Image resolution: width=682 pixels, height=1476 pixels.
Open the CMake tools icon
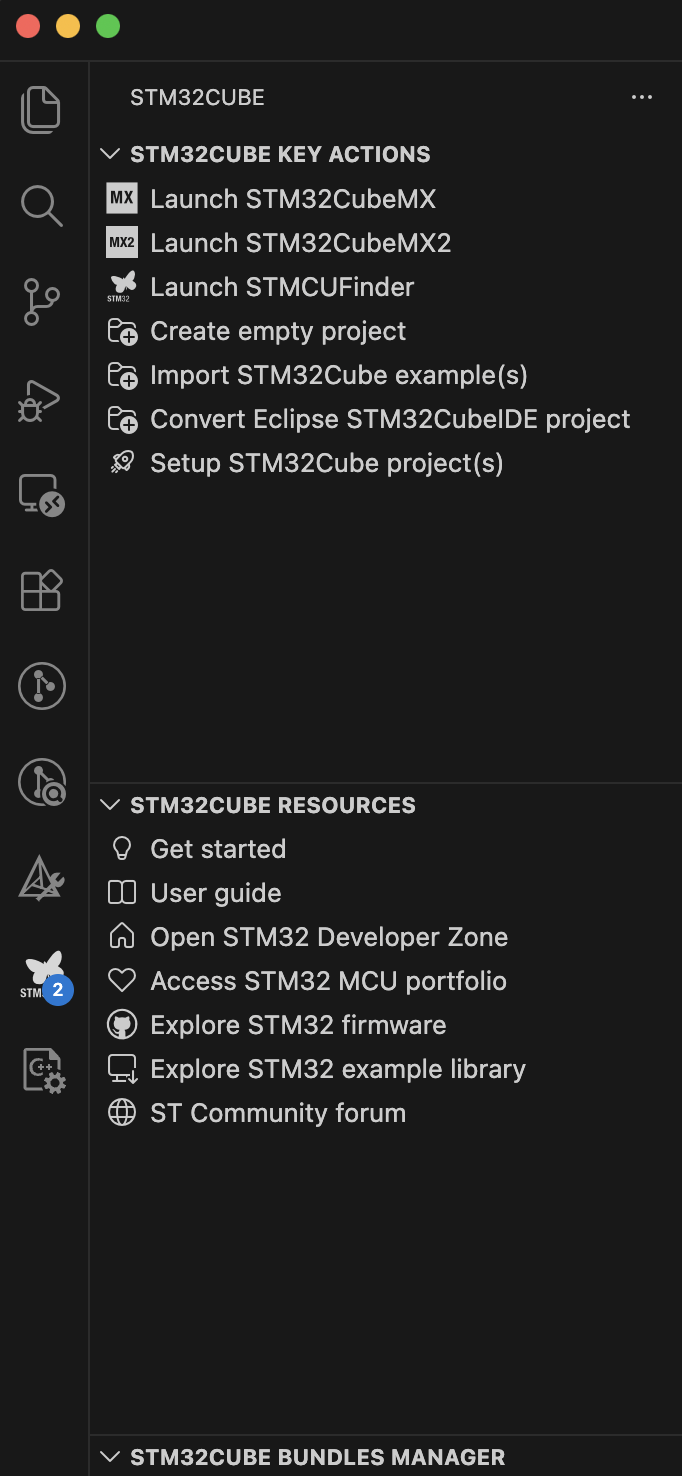(42, 879)
